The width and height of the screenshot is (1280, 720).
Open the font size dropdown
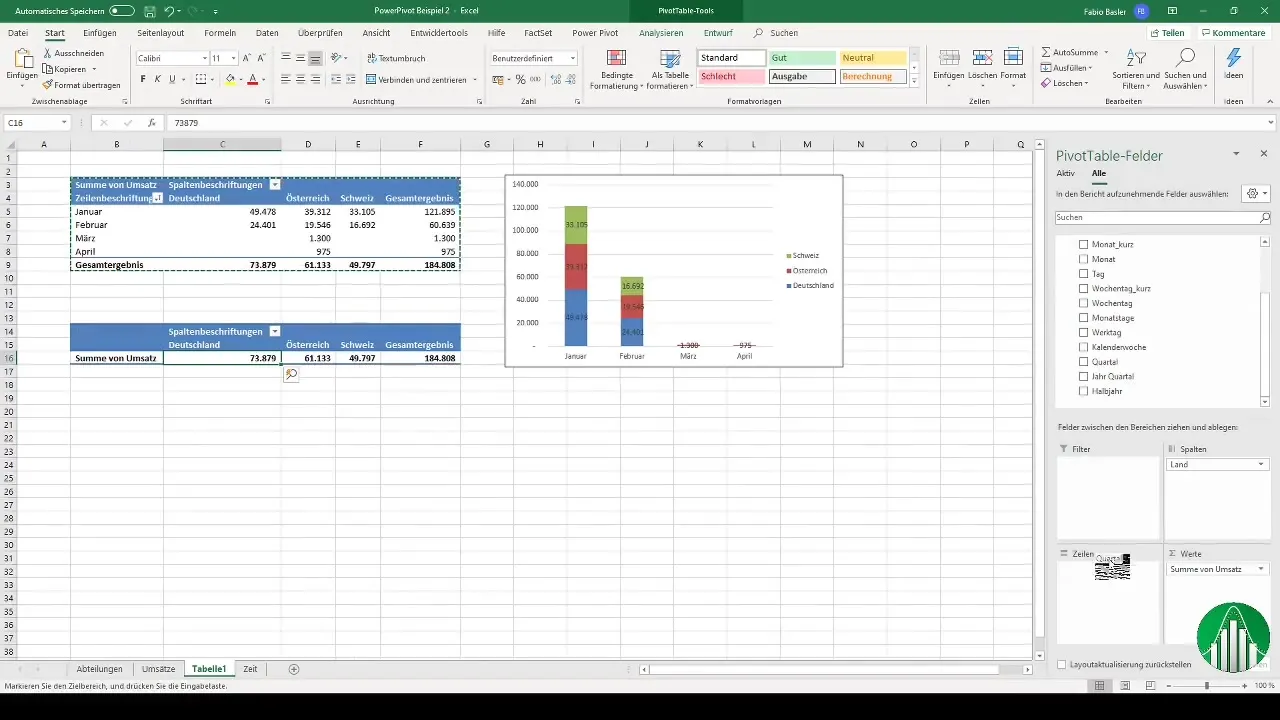[234, 58]
